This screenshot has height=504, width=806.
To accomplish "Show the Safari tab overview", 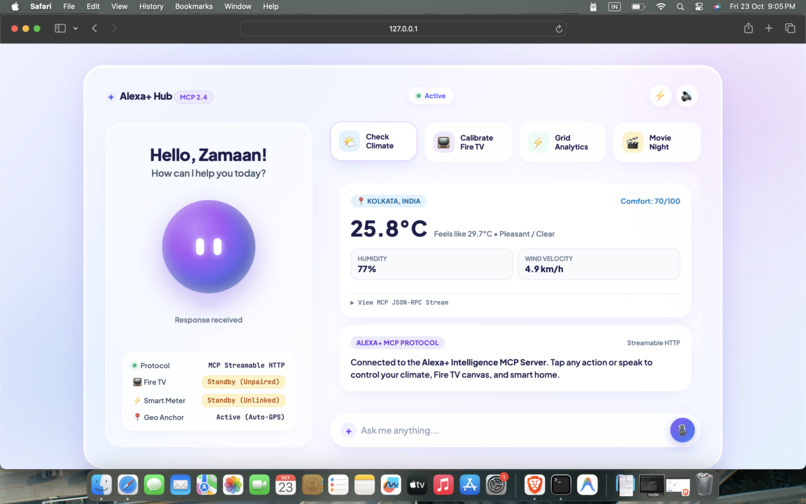I will pos(790,28).
